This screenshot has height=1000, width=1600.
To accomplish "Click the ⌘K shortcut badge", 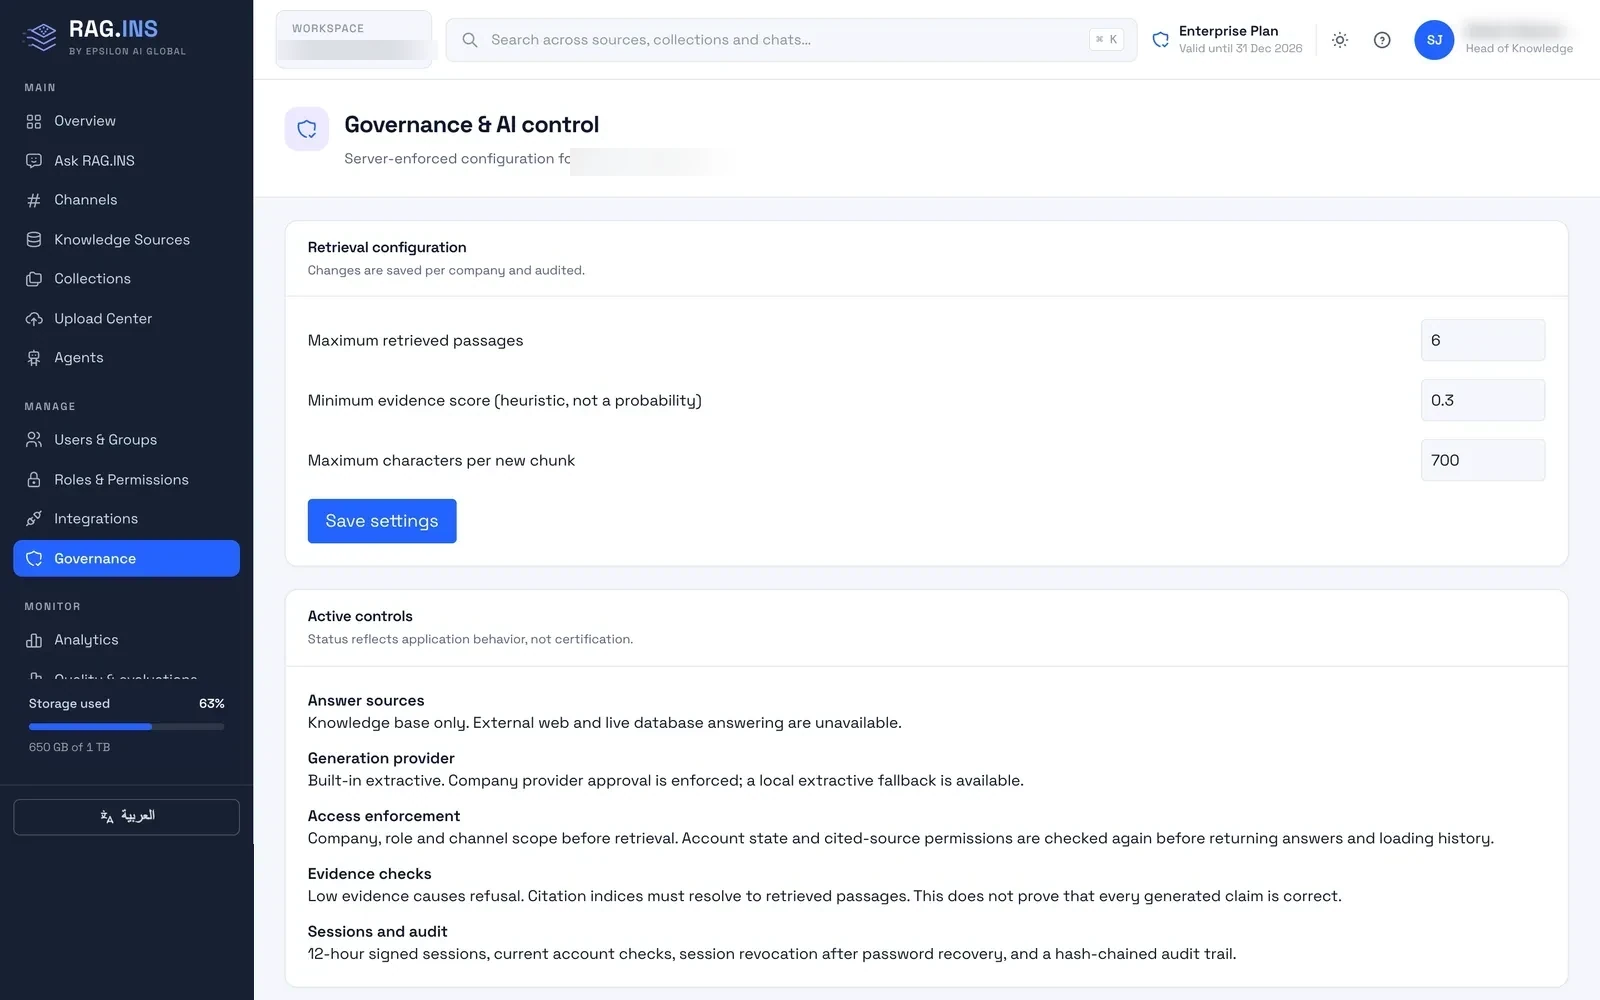I will [x=1106, y=40].
